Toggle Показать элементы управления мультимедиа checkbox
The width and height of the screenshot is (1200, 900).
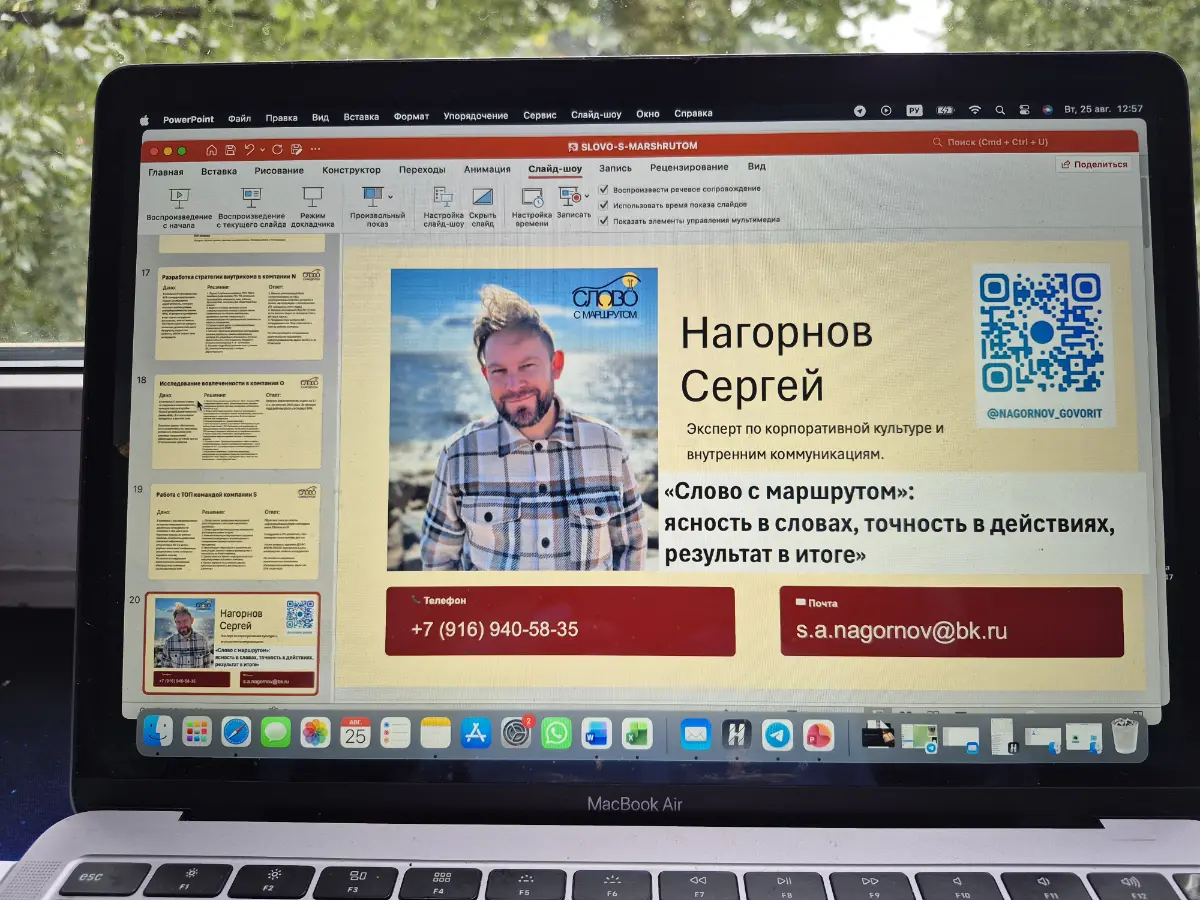coord(604,220)
